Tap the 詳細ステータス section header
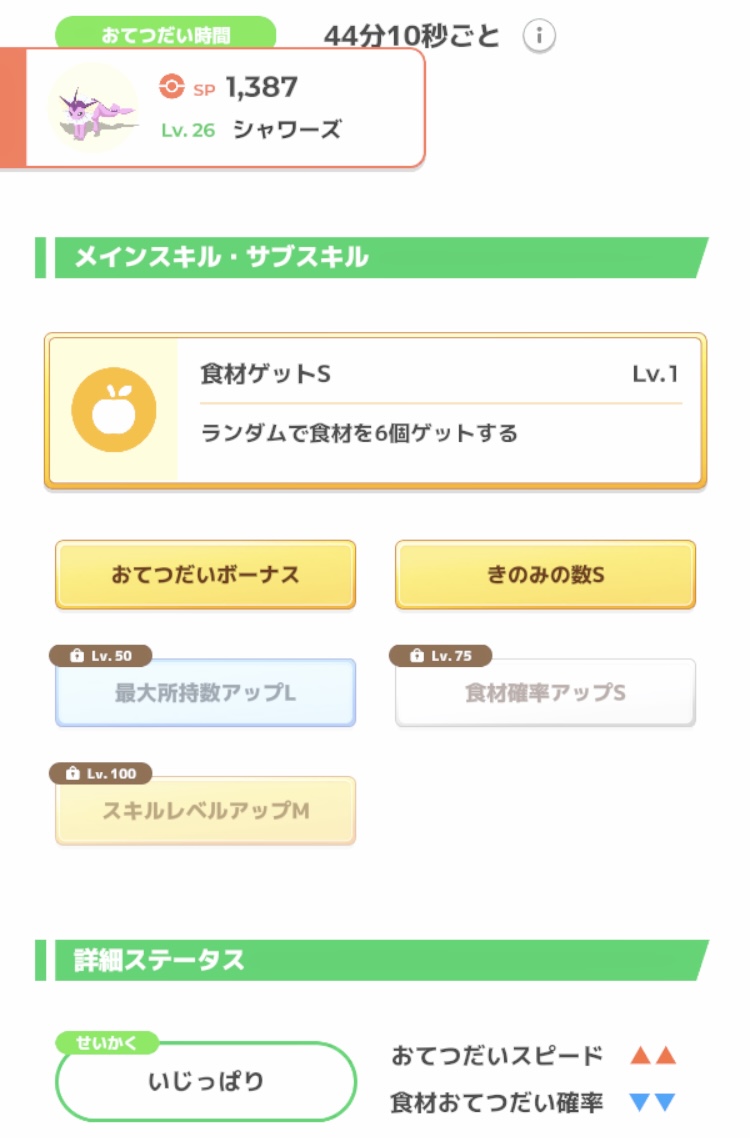 [370, 960]
